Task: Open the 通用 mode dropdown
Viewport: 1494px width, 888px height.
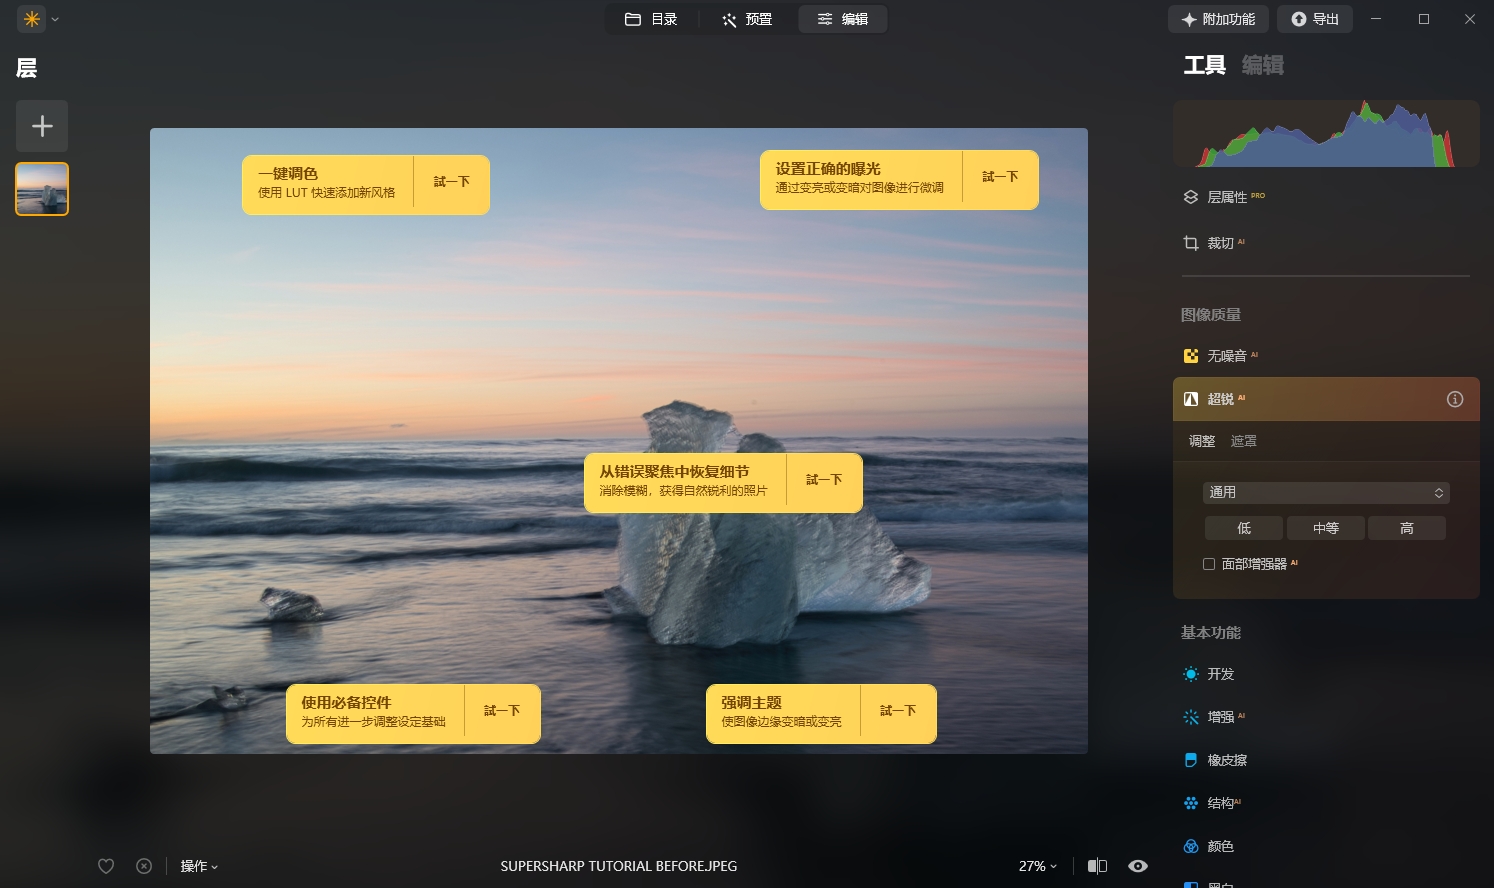Action: click(x=1326, y=492)
